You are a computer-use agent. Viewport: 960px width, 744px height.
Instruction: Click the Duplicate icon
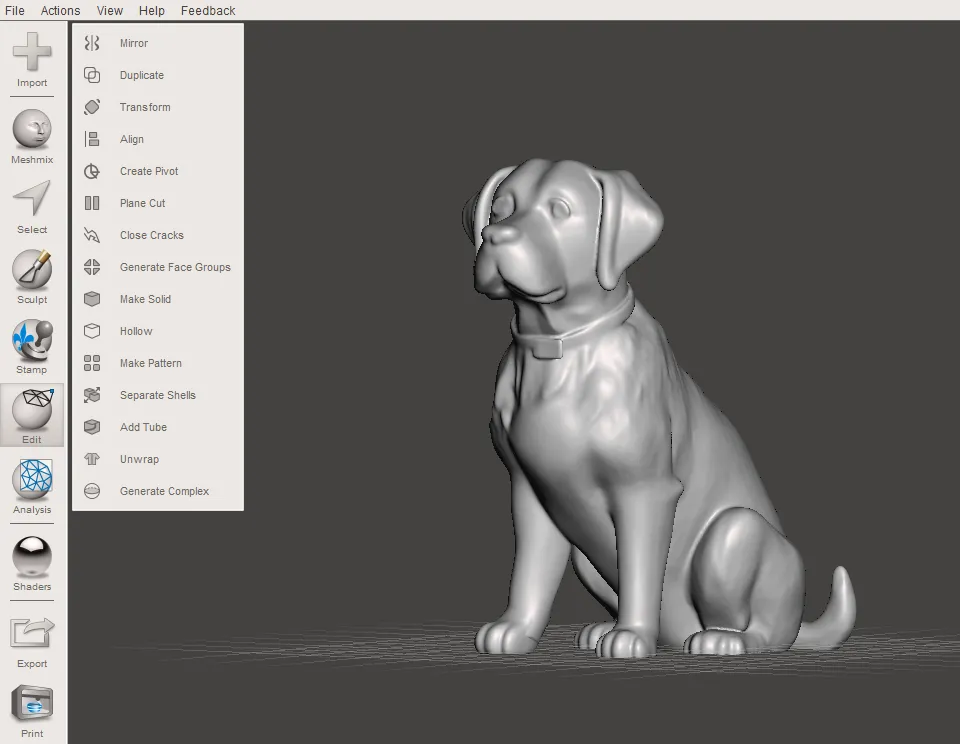(92, 75)
